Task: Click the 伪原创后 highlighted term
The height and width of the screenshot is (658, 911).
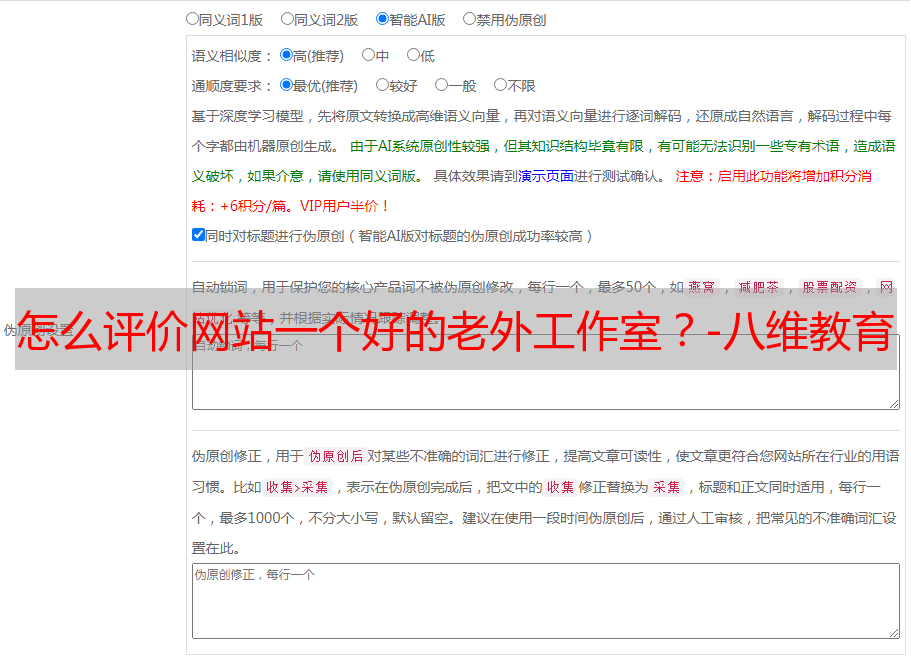Action: [x=336, y=456]
